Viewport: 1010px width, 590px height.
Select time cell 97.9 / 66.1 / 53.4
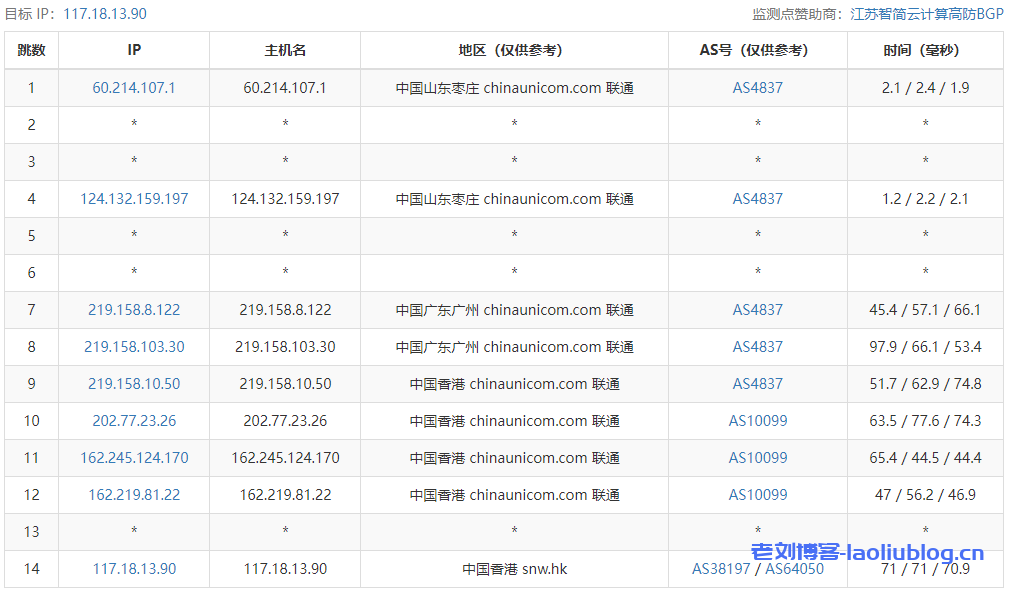(925, 347)
